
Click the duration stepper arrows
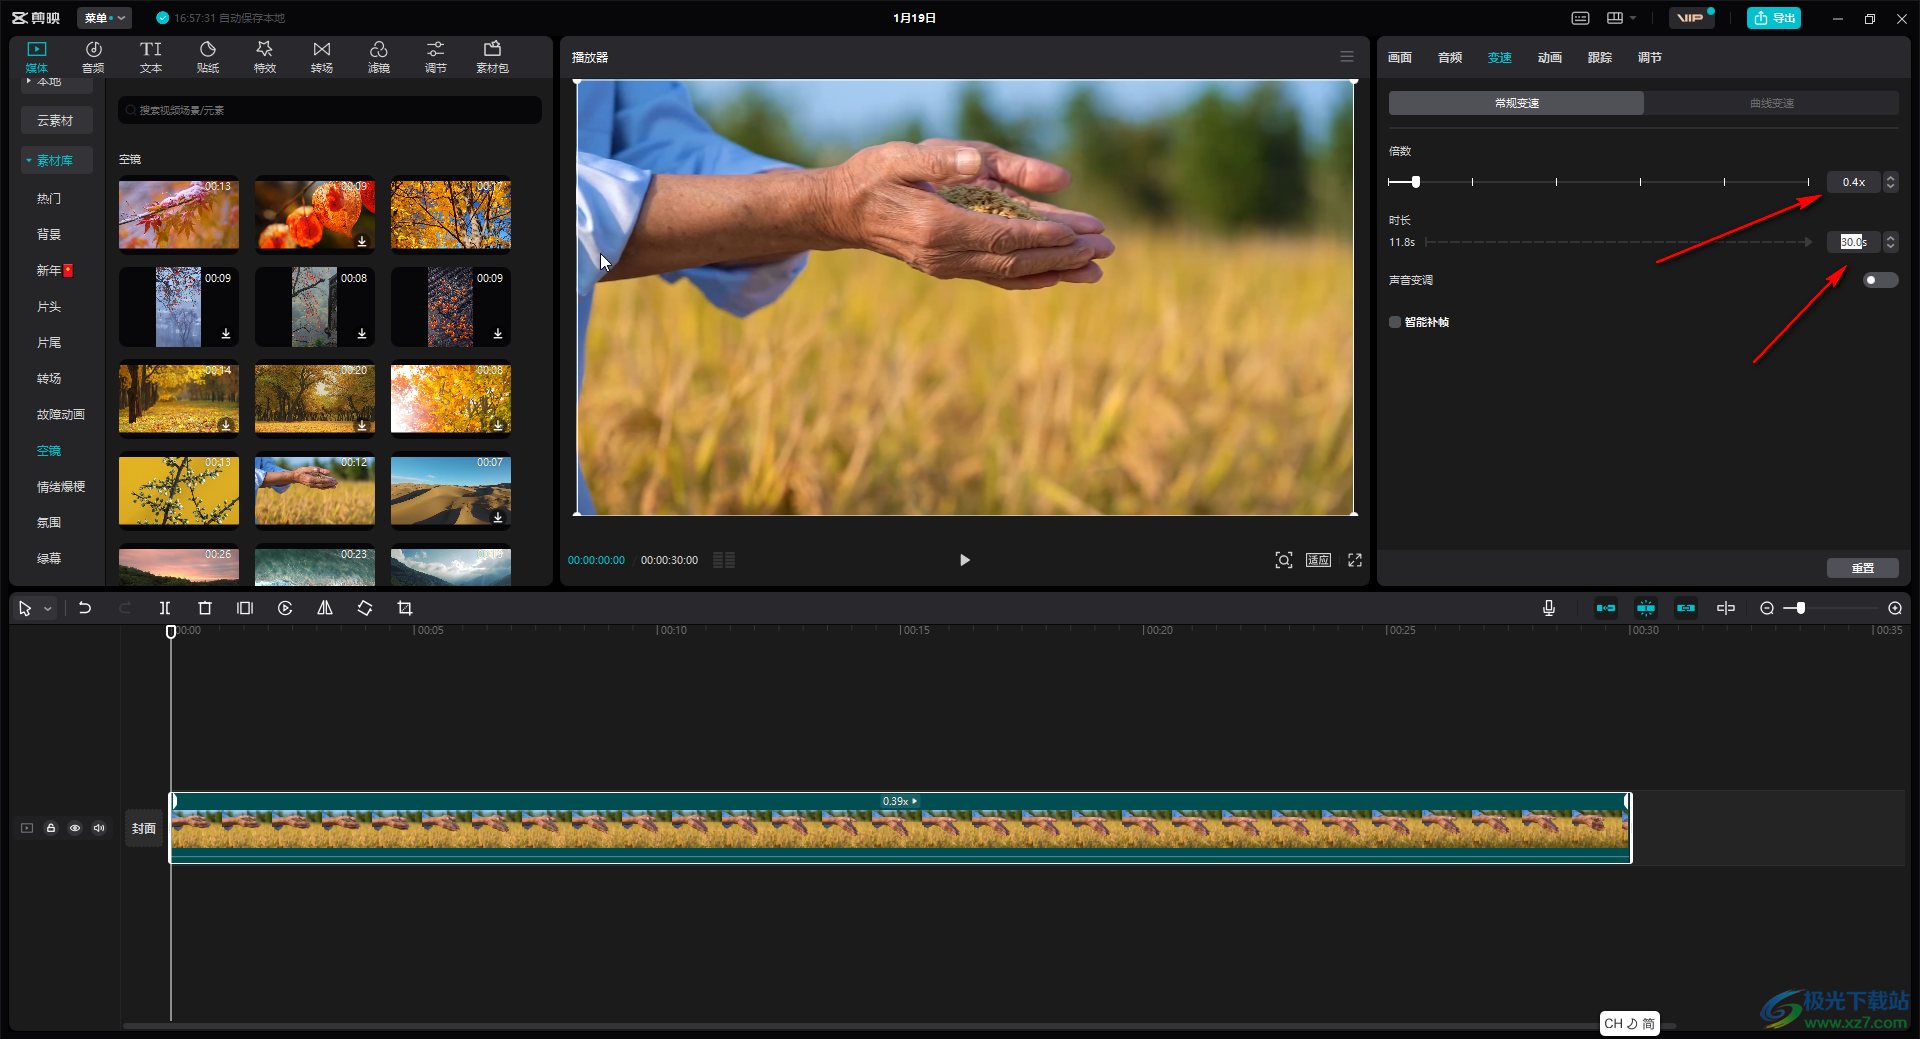point(1890,242)
